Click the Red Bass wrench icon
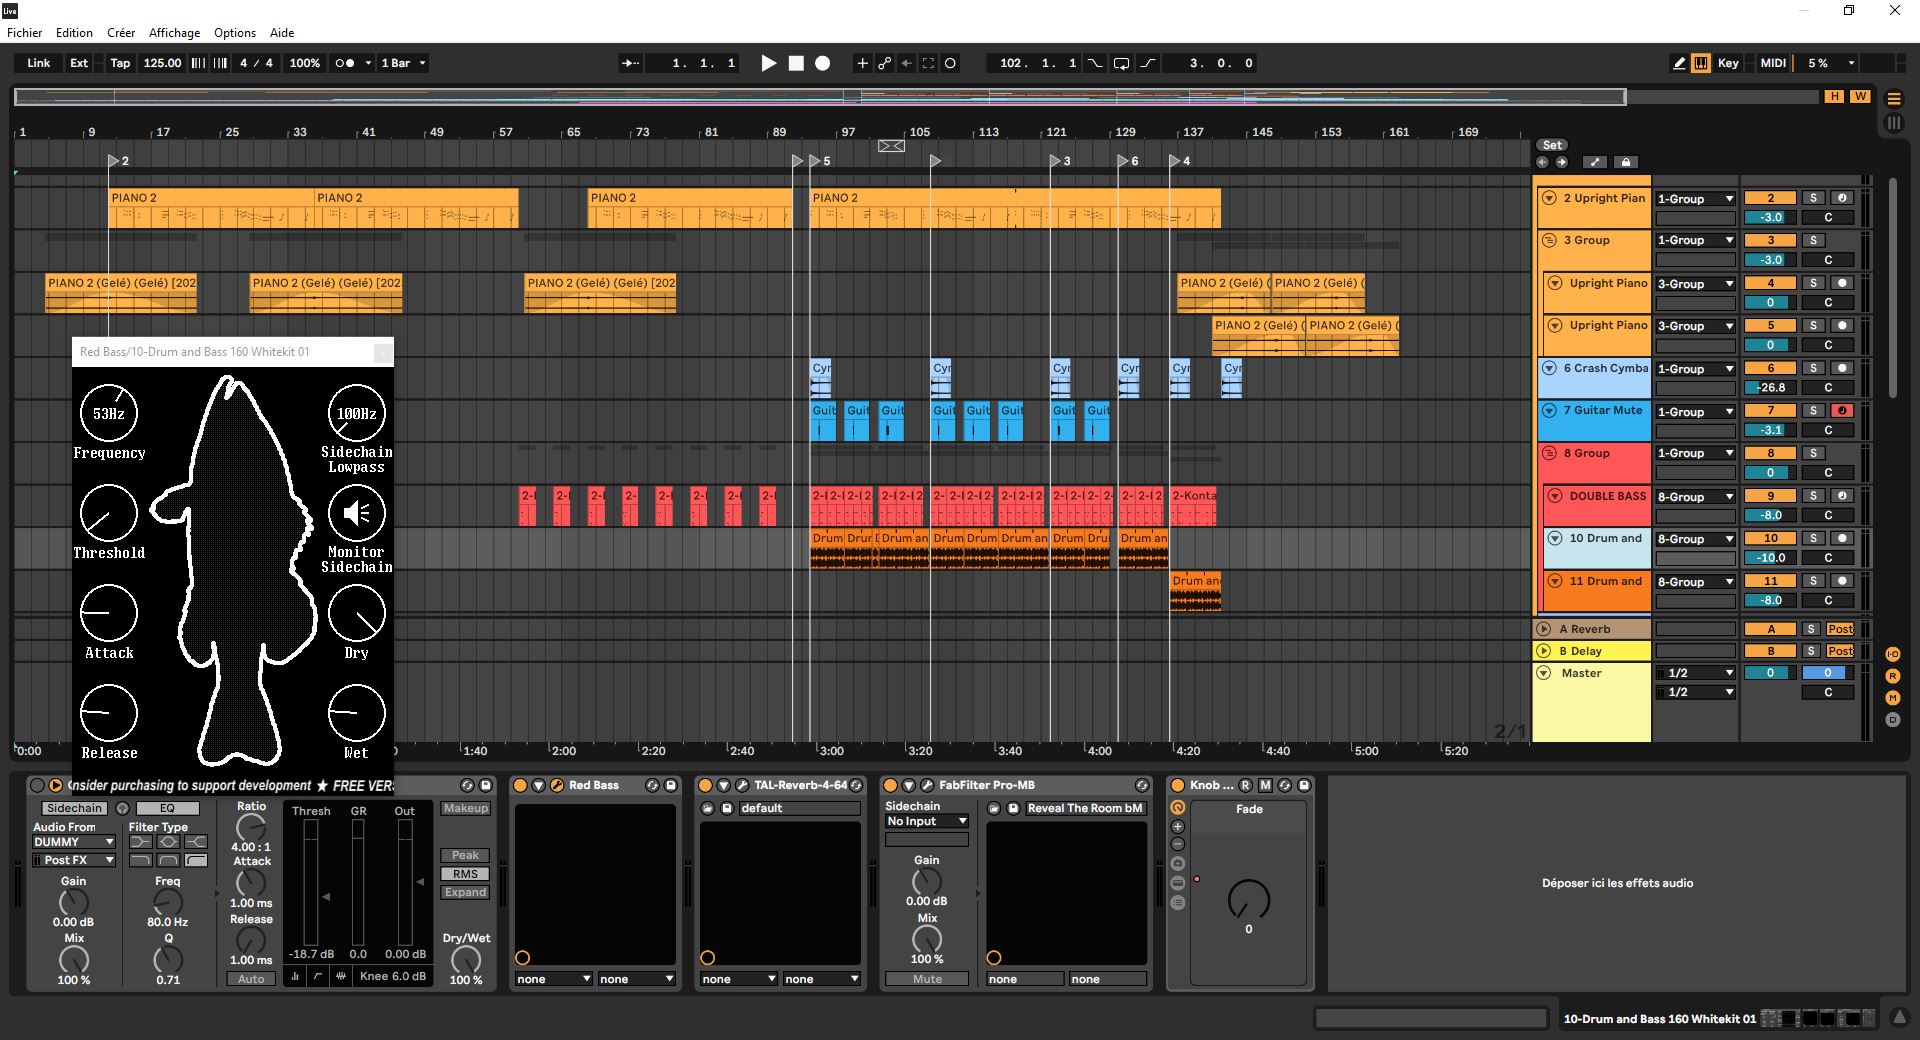The width and height of the screenshot is (1920, 1040). point(557,785)
